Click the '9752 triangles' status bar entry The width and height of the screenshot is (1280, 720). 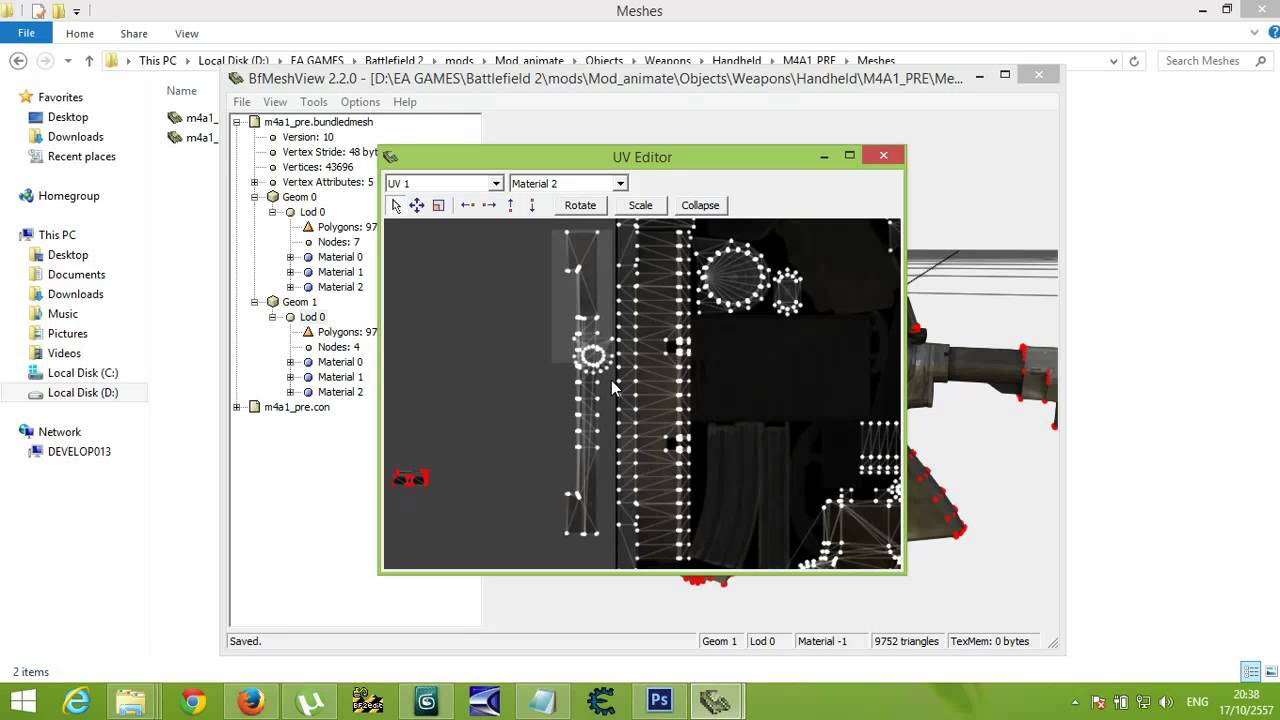906,641
